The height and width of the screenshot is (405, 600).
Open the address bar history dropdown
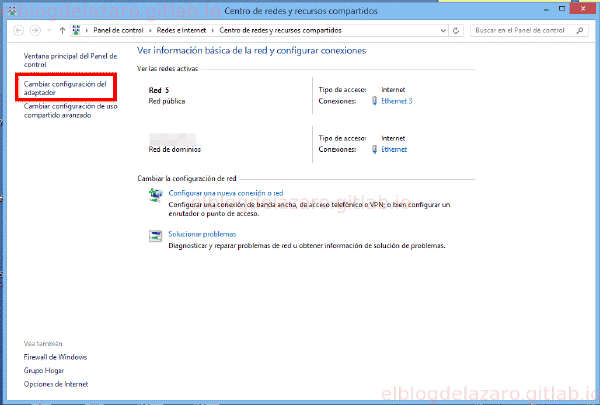tap(443, 31)
